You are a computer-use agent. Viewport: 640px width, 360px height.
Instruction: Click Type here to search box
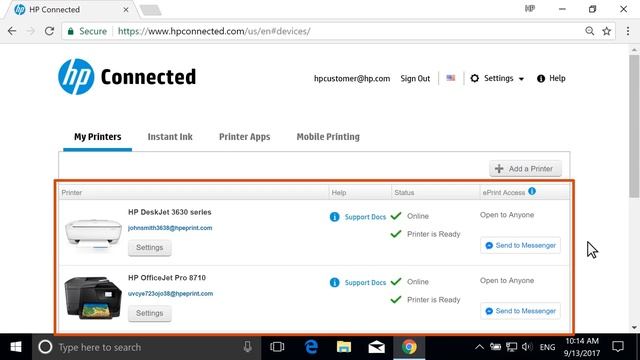pyautogui.click(x=146, y=347)
